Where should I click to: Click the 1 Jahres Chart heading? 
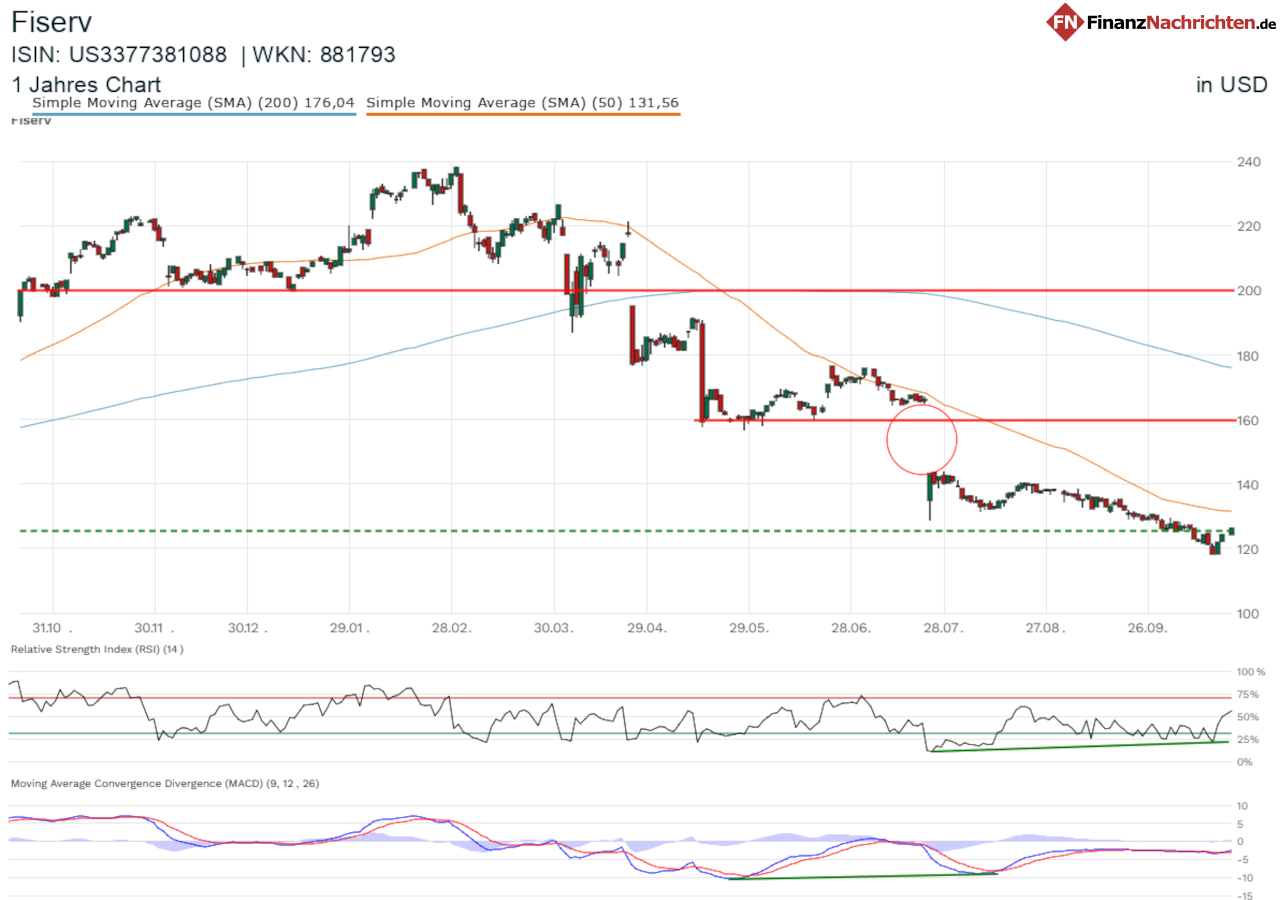click(x=86, y=85)
